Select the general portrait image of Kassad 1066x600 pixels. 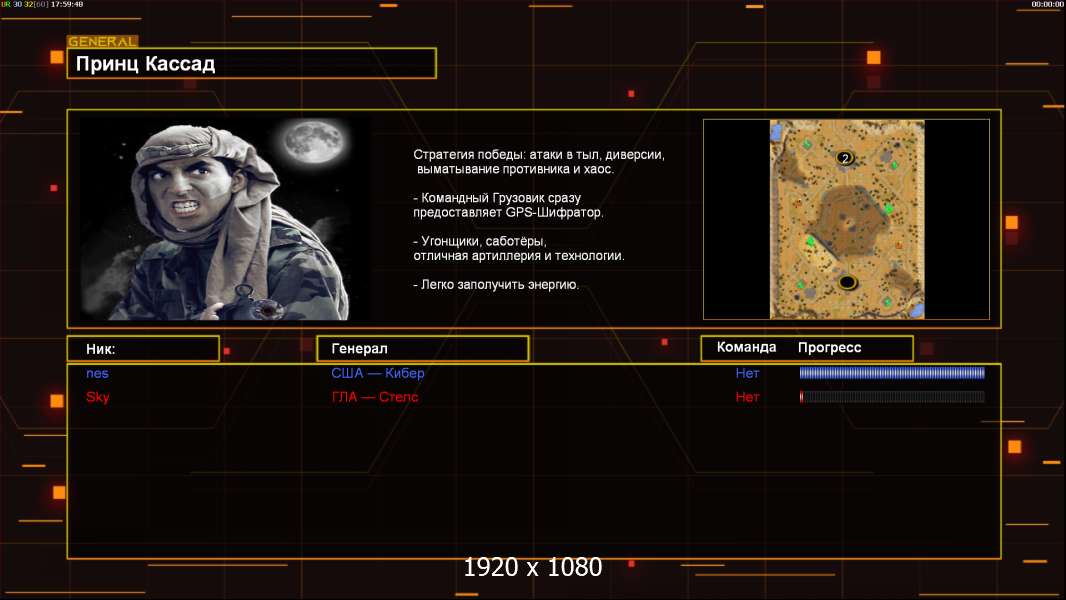click(x=225, y=218)
